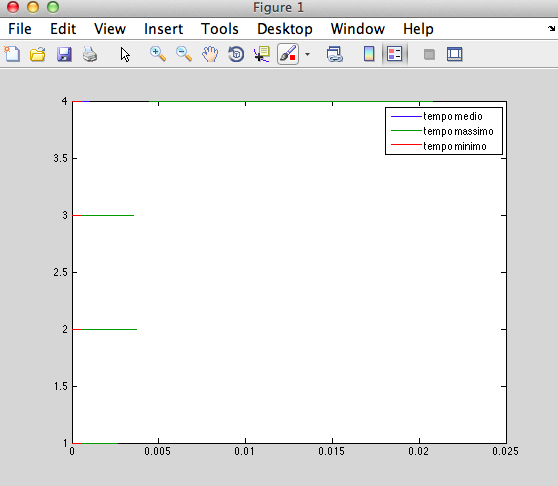558x486 pixels.
Task: Open the Insert menu
Action: click(x=163, y=29)
